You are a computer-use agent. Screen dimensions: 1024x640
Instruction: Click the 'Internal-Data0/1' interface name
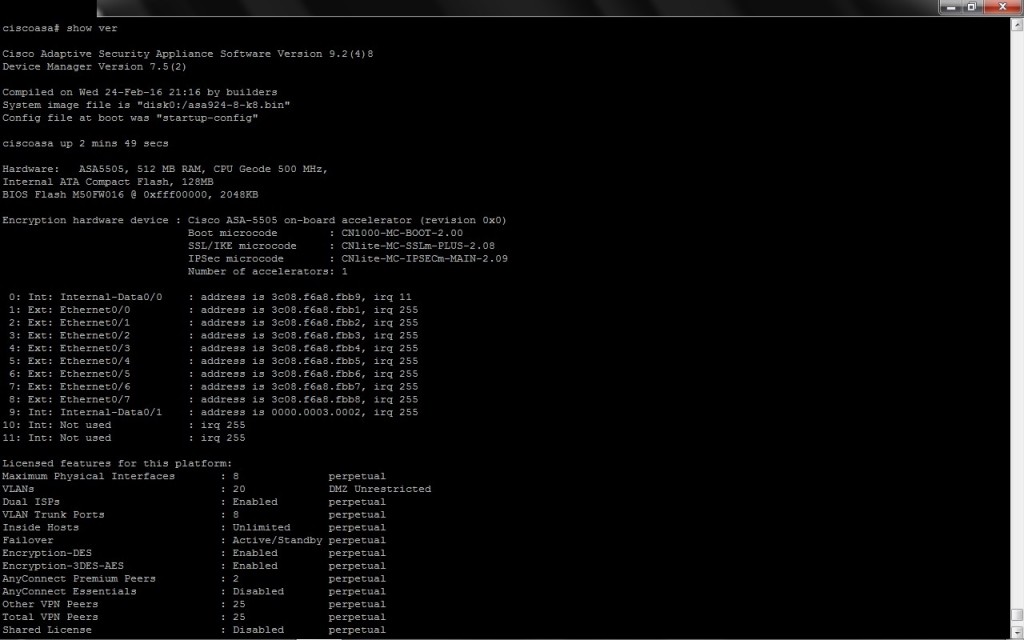[x=111, y=412]
